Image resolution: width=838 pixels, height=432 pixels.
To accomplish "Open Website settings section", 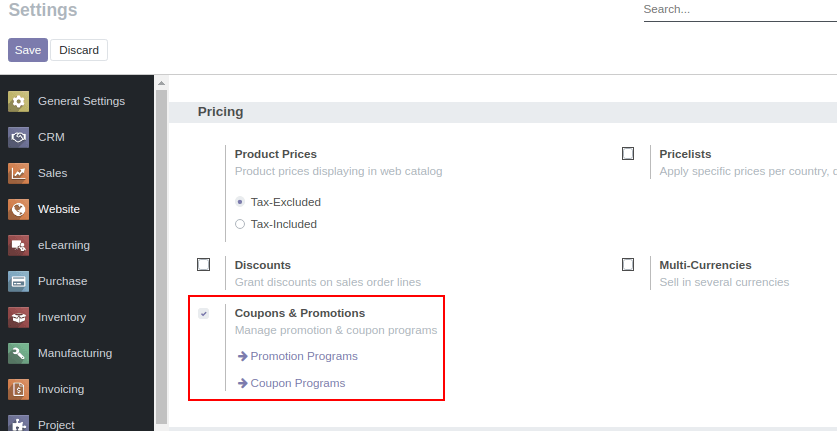I will coord(77,209).
